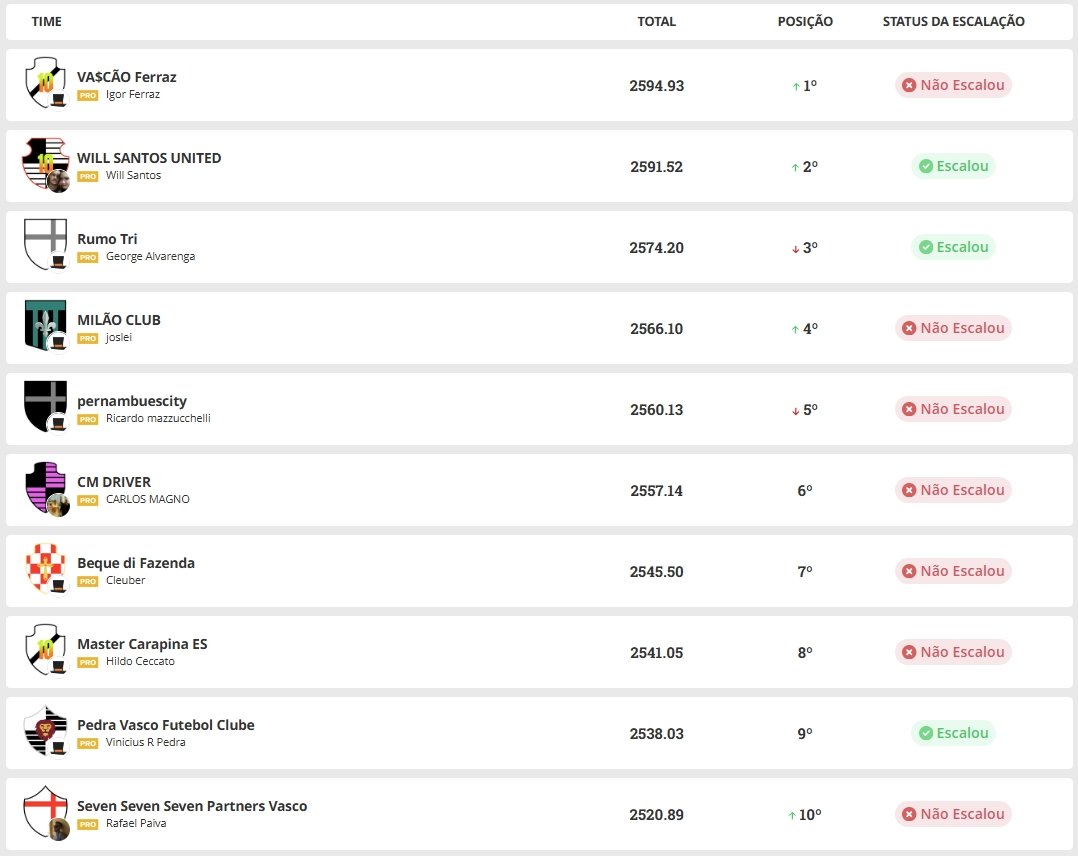This screenshot has width=1078, height=856.
Task: Click the Pedra Vasco Futebol Clube crest
Action: point(45,730)
